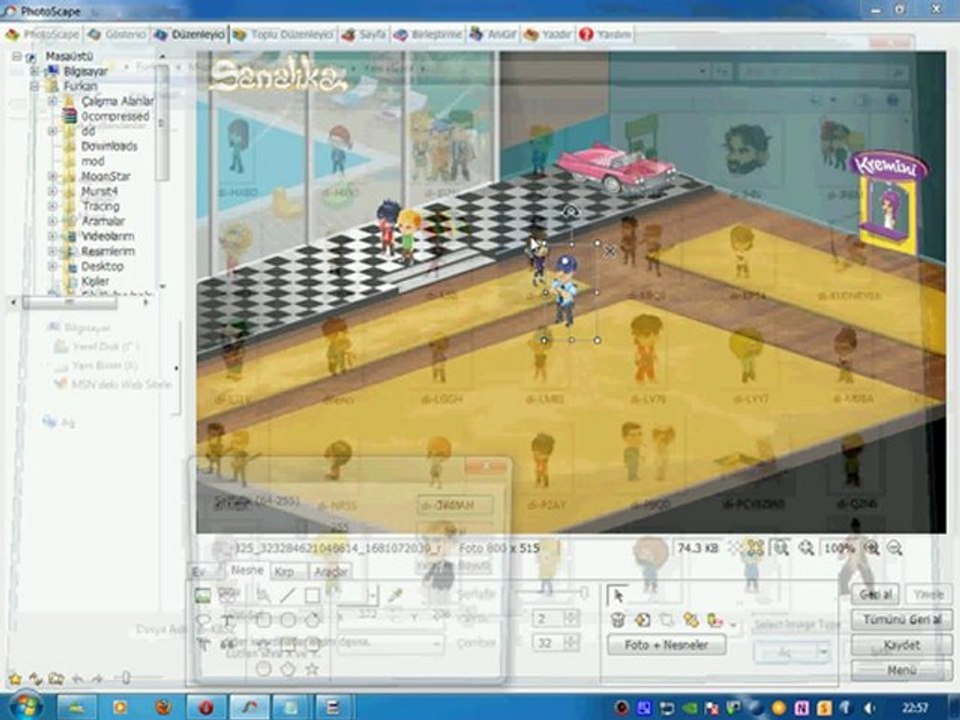Image resolution: width=960 pixels, height=720 pixels.
Task: Open the Düzenleyici tab
Action: tap(189, 34)
